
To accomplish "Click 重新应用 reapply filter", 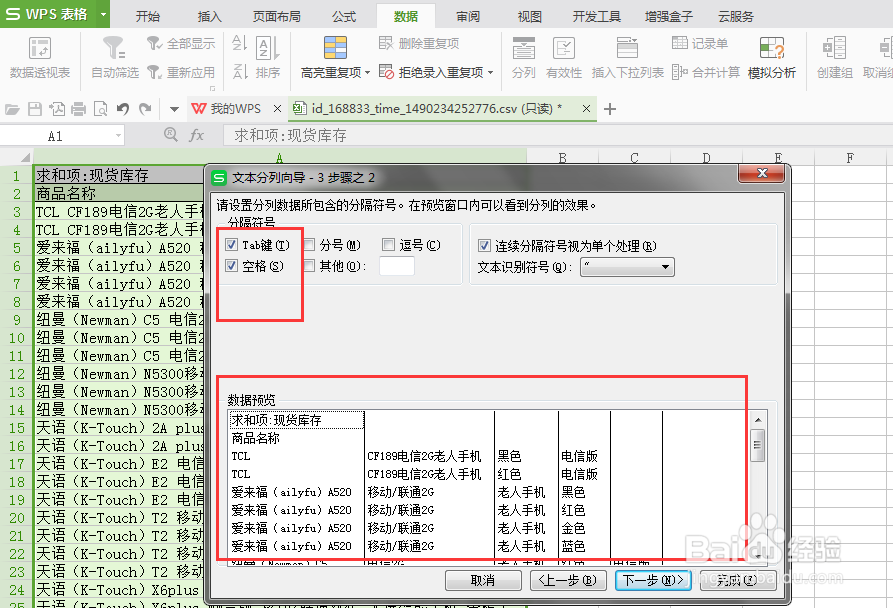I will (181, 72).
